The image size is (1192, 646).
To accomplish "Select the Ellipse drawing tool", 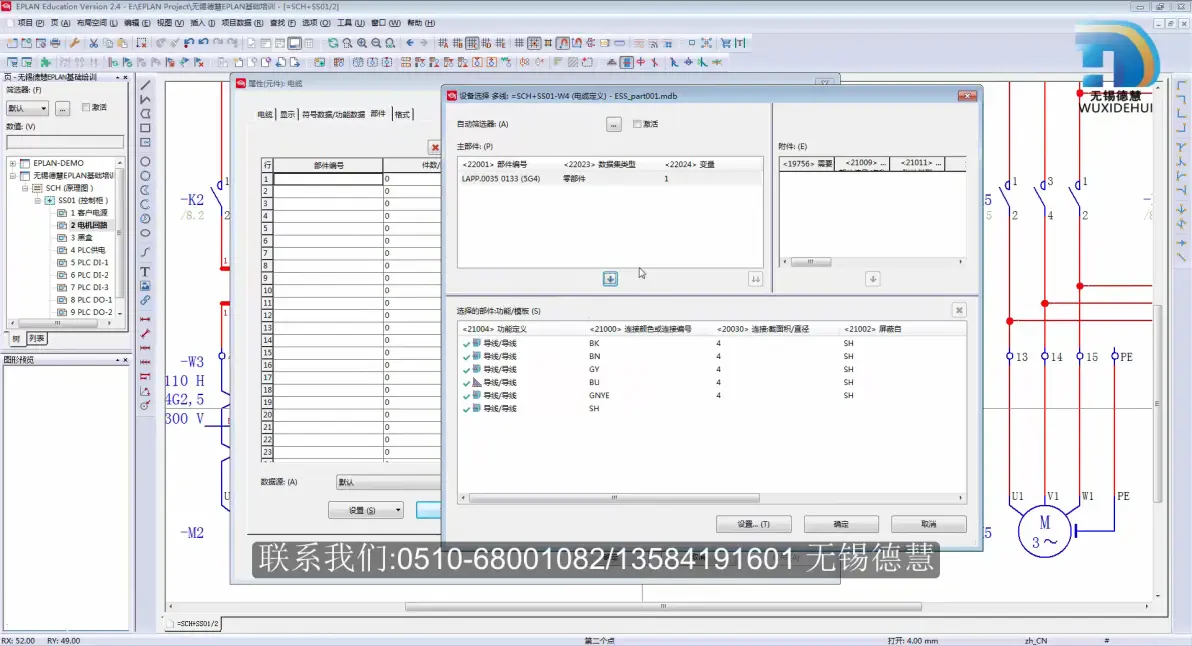I will [145, 233].
